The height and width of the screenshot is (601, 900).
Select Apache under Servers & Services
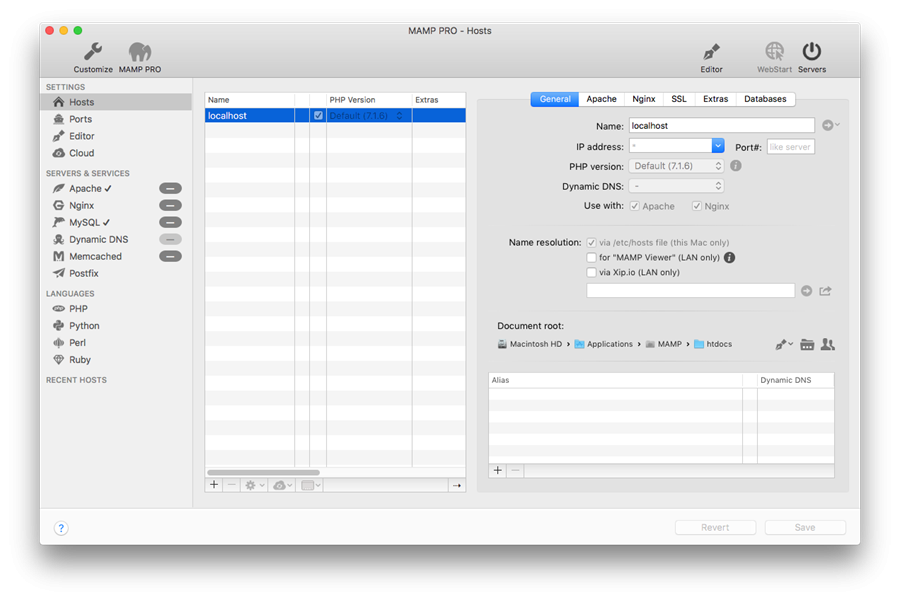85,189
